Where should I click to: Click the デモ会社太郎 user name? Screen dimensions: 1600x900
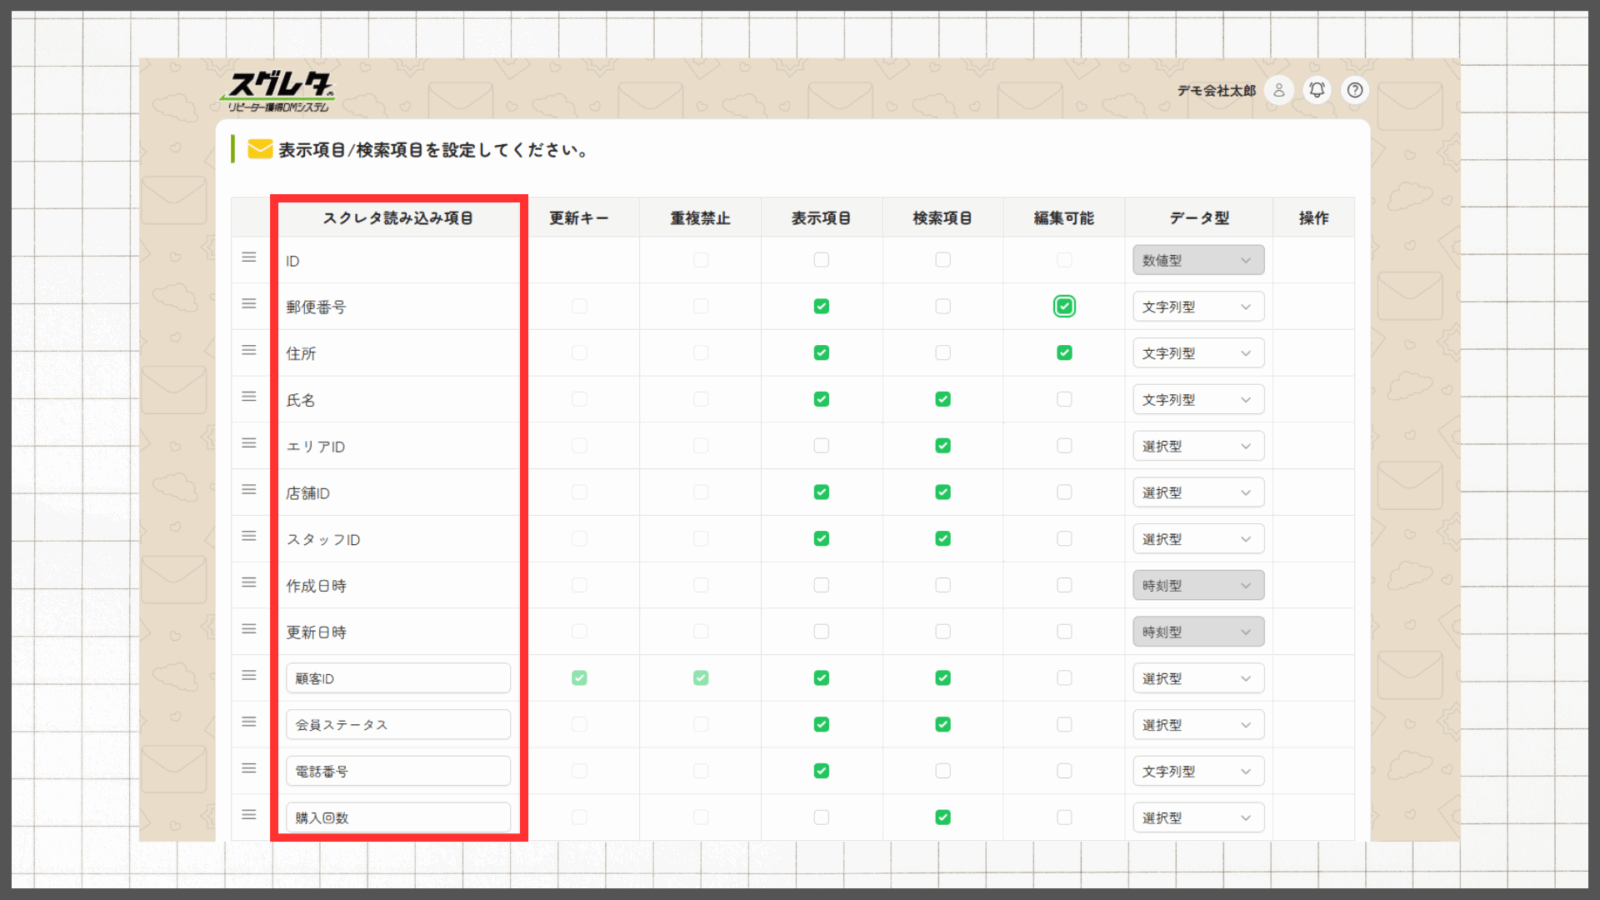(1215, 91)
